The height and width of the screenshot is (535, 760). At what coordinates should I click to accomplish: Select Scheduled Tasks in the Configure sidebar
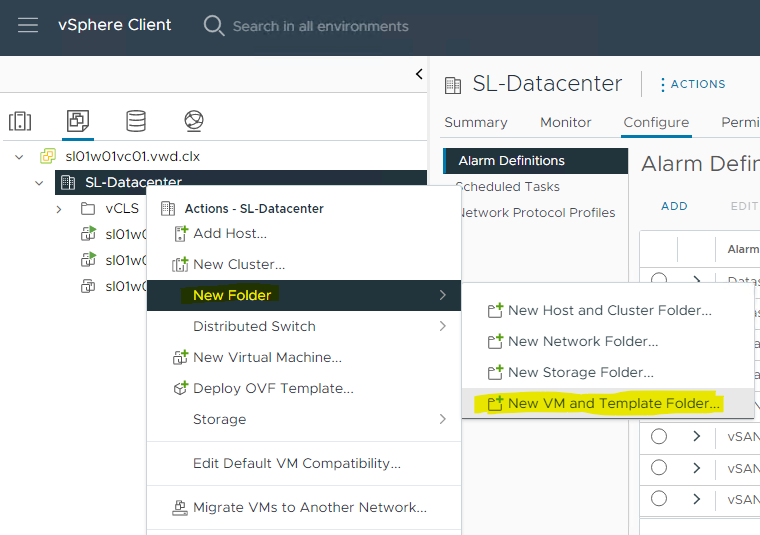[x=507, y=187]
